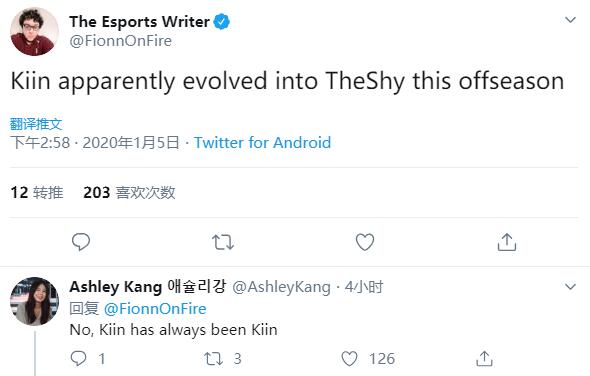Like Ashley Kang's reply with 126 likes
The width and height of the screenshot is (590, 376).
click(x=349, y=358)
